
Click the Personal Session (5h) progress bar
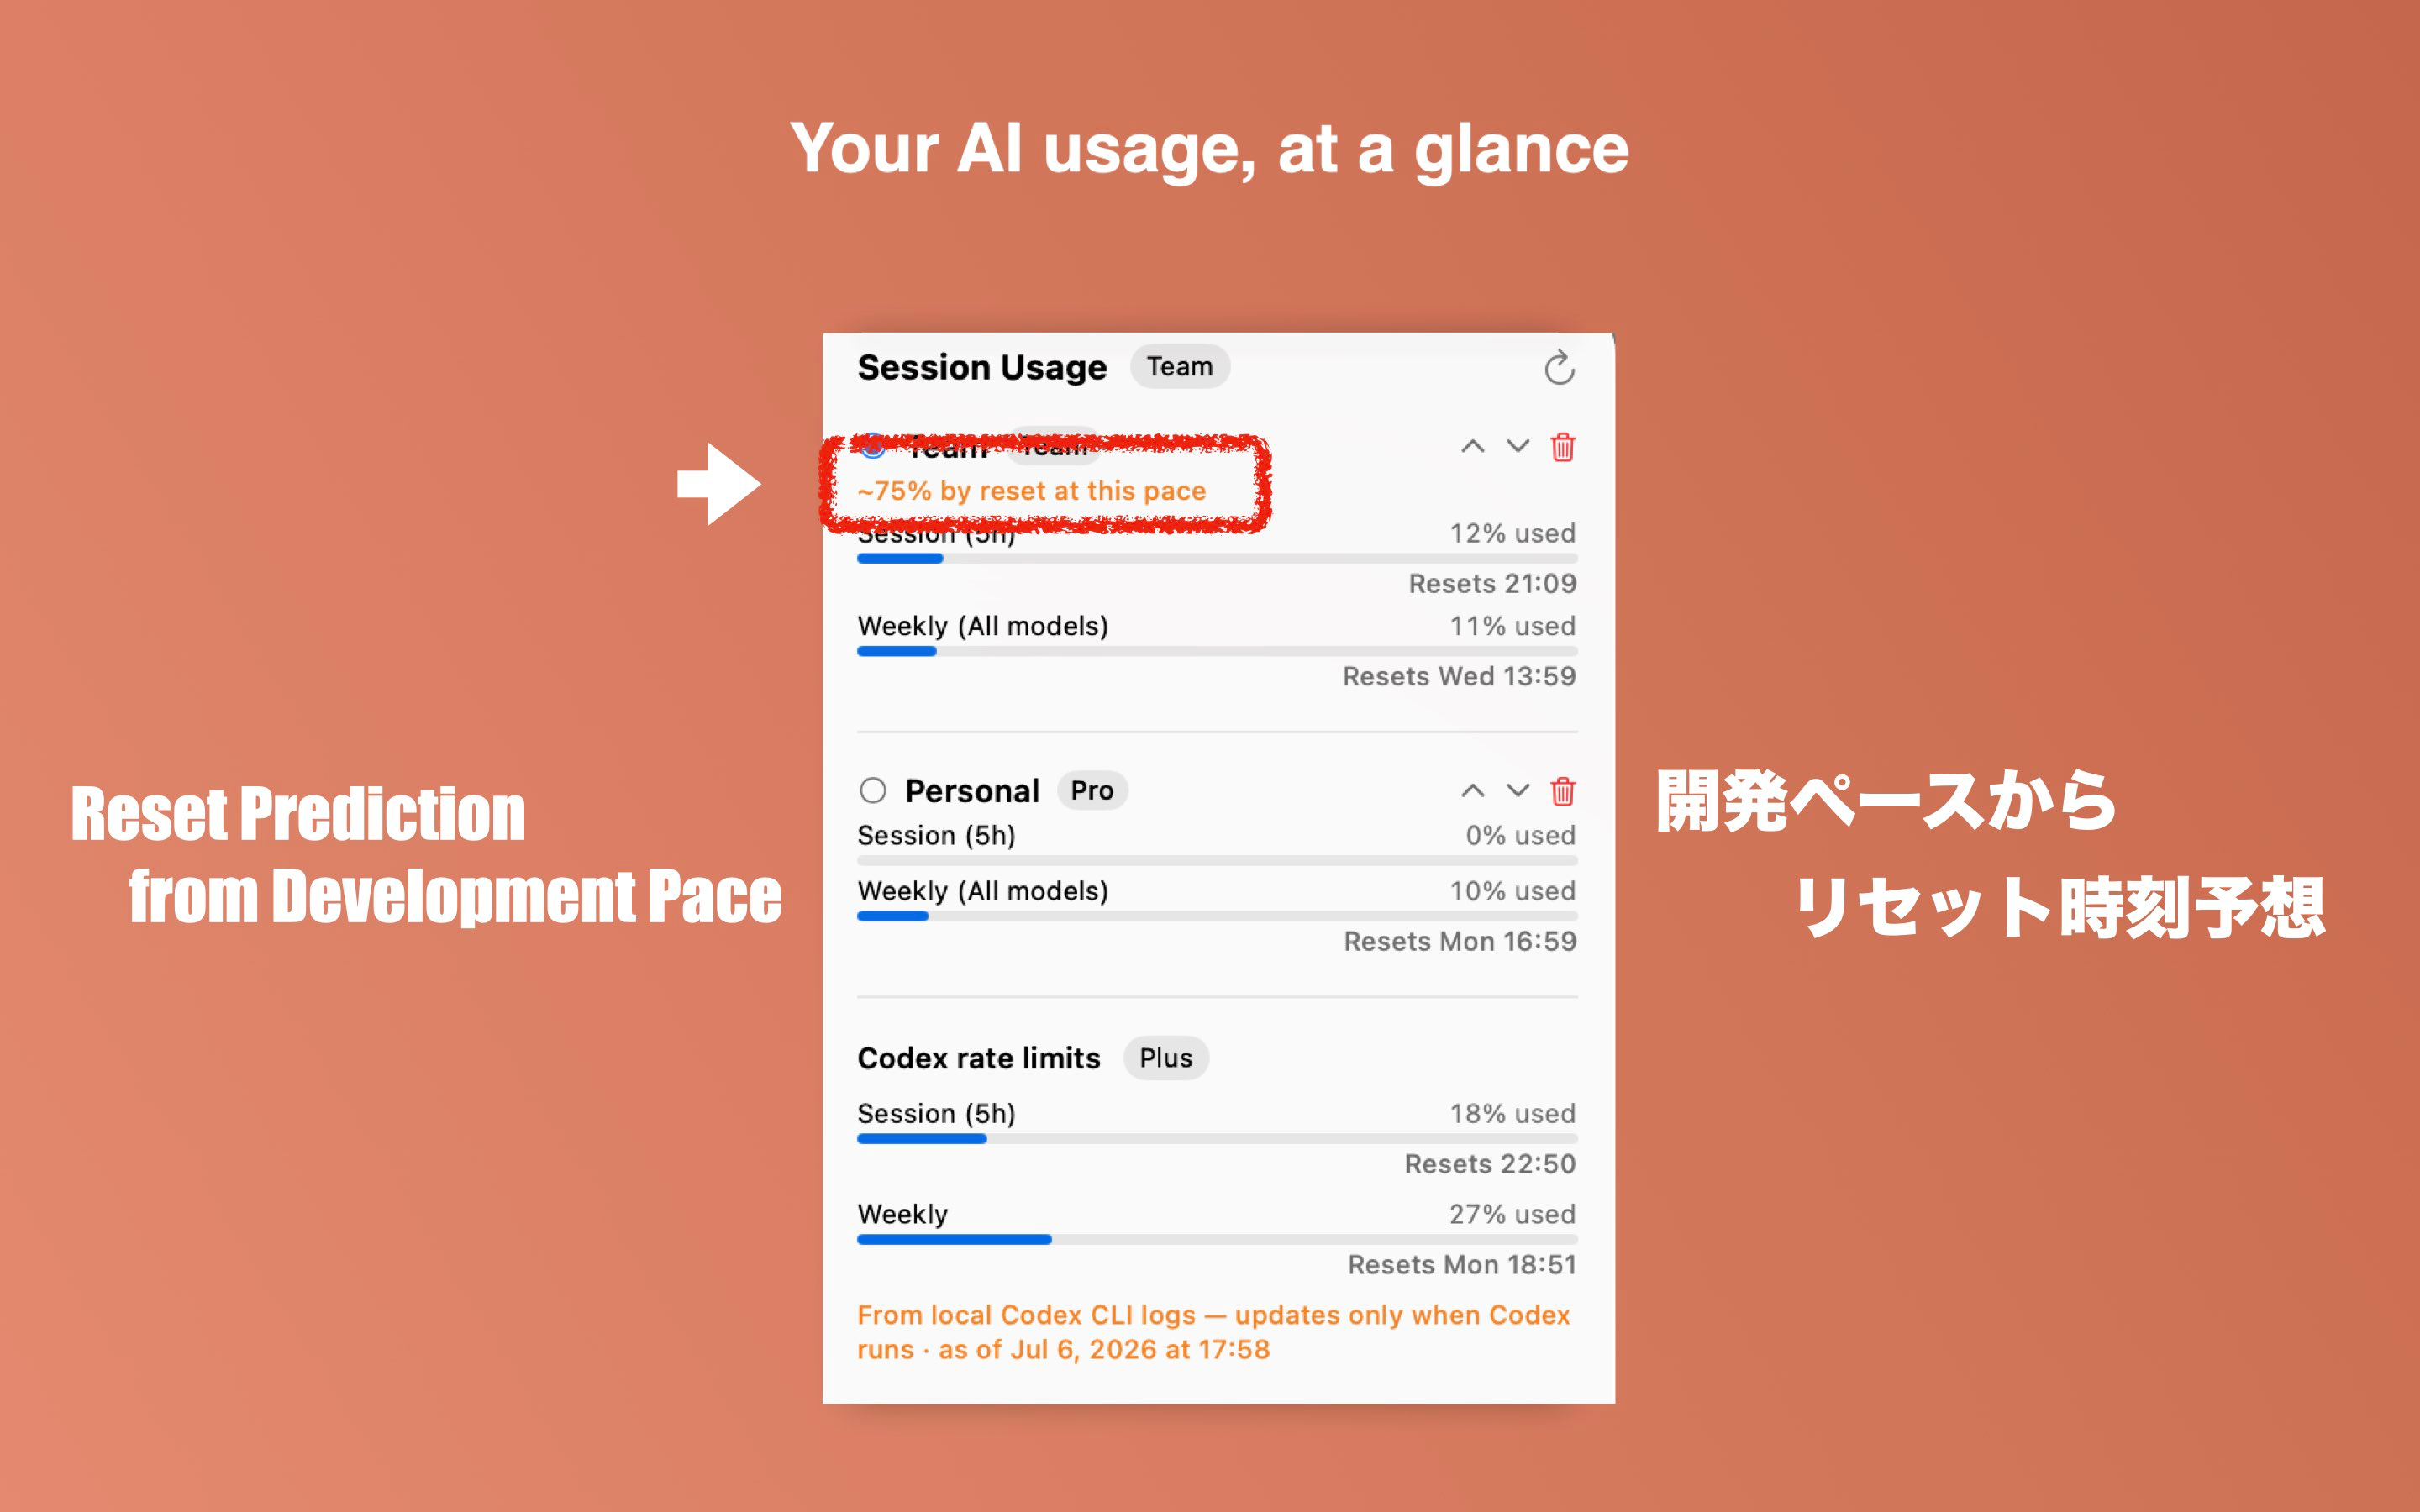coord(1217,861)
